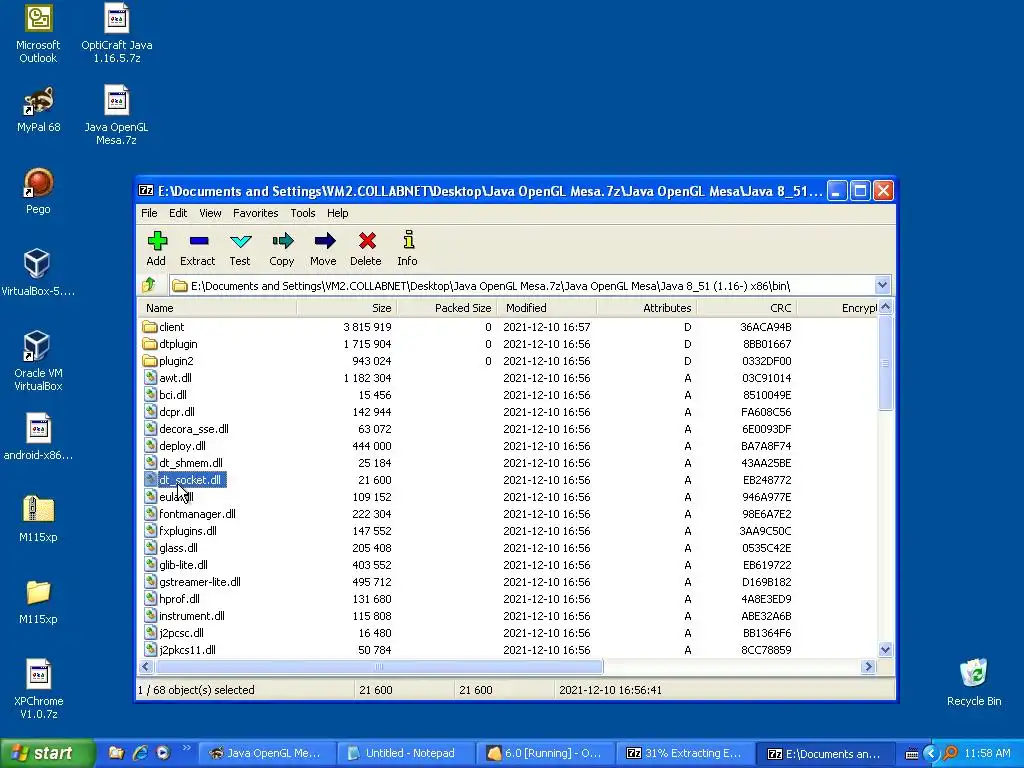This screenshot has width=1024, height=768.
Task: Go up one folder level icon
Action: click(x=149, y=285)
